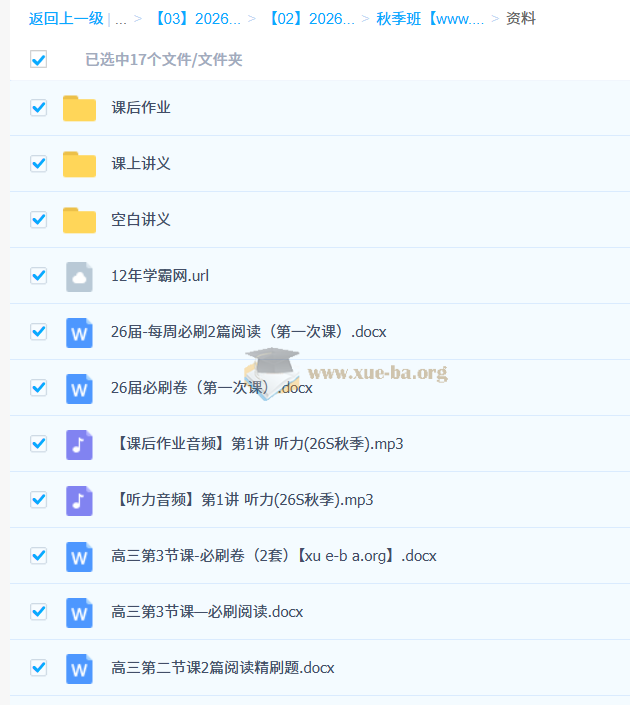The image size is (630, 705).
Task: Click the Word icon for 26届必刷卷 document
Action: pyautogui.click(x=79, y=388)
